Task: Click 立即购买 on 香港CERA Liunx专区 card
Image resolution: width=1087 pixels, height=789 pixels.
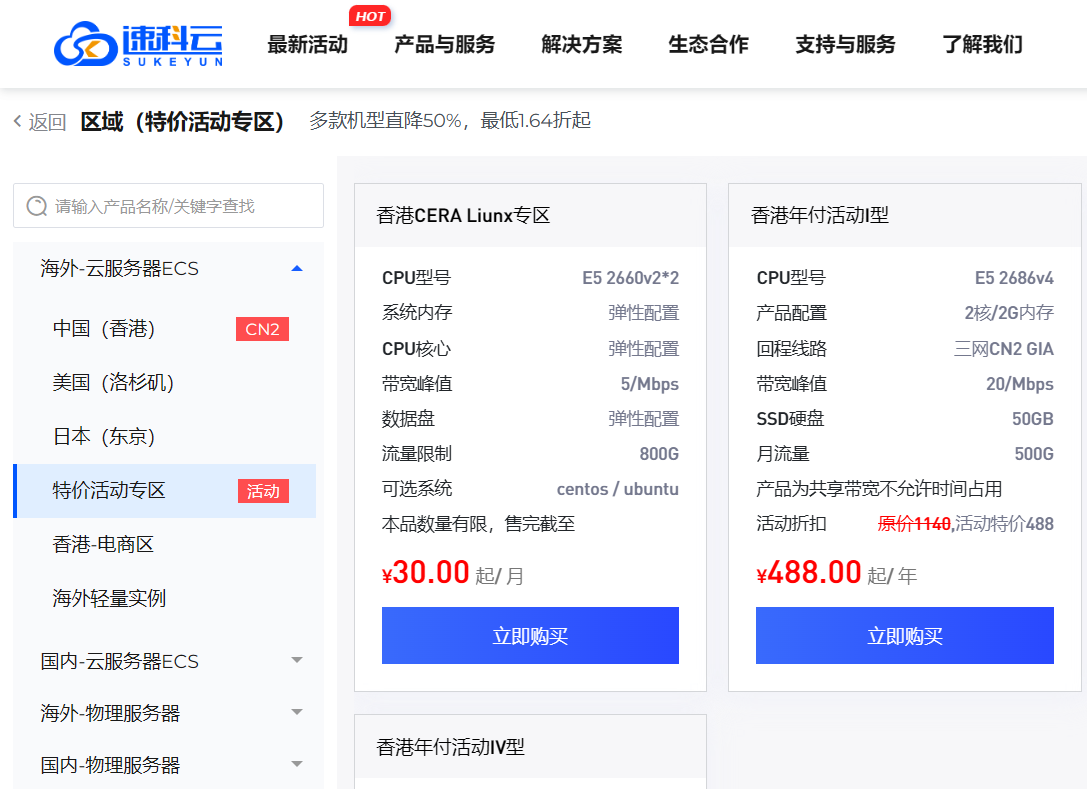Action: coord(530,635)
